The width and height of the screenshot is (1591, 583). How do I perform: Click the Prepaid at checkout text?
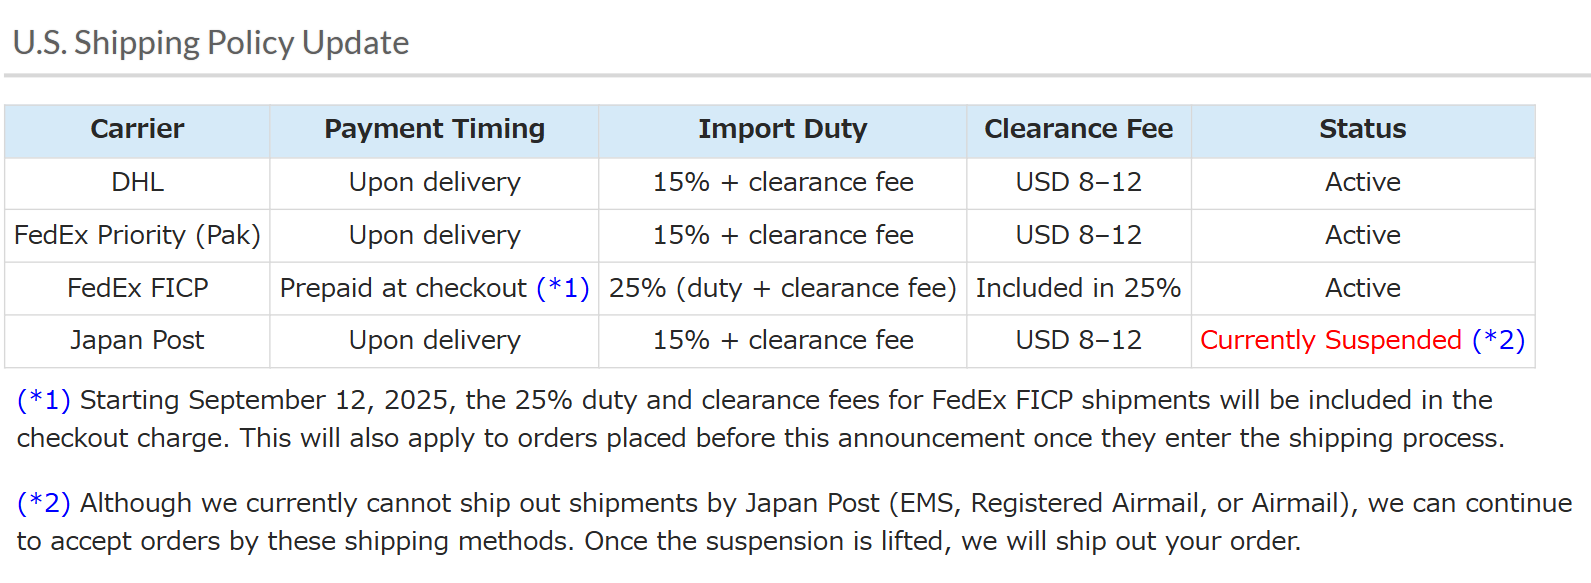tap(403, 288)
